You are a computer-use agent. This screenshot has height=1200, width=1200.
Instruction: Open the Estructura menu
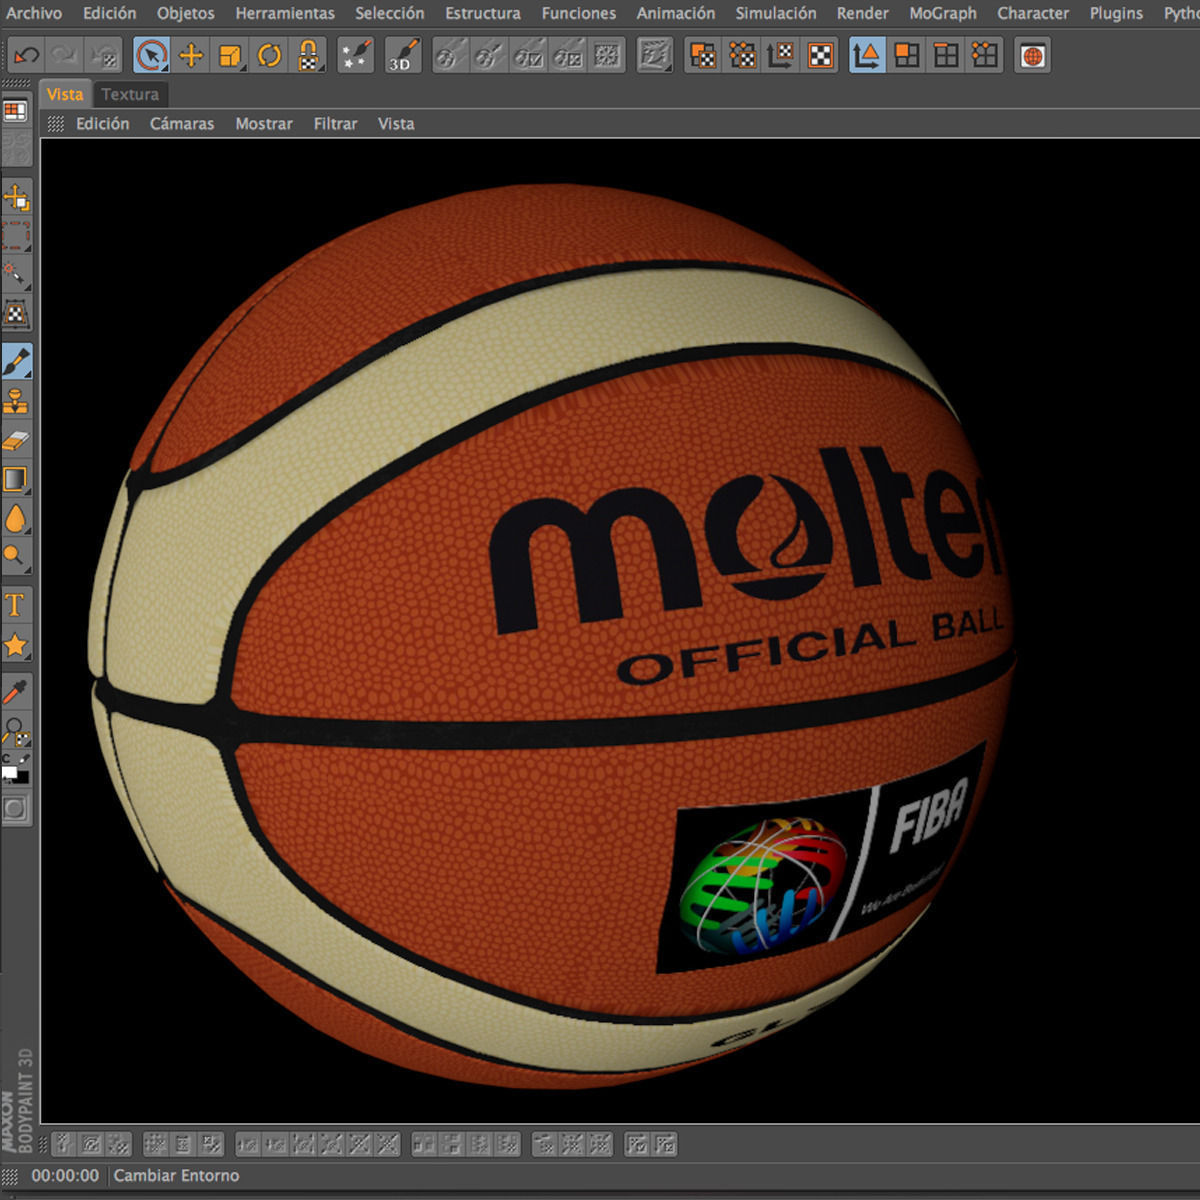pyautogui.click(x=483, y=13)
